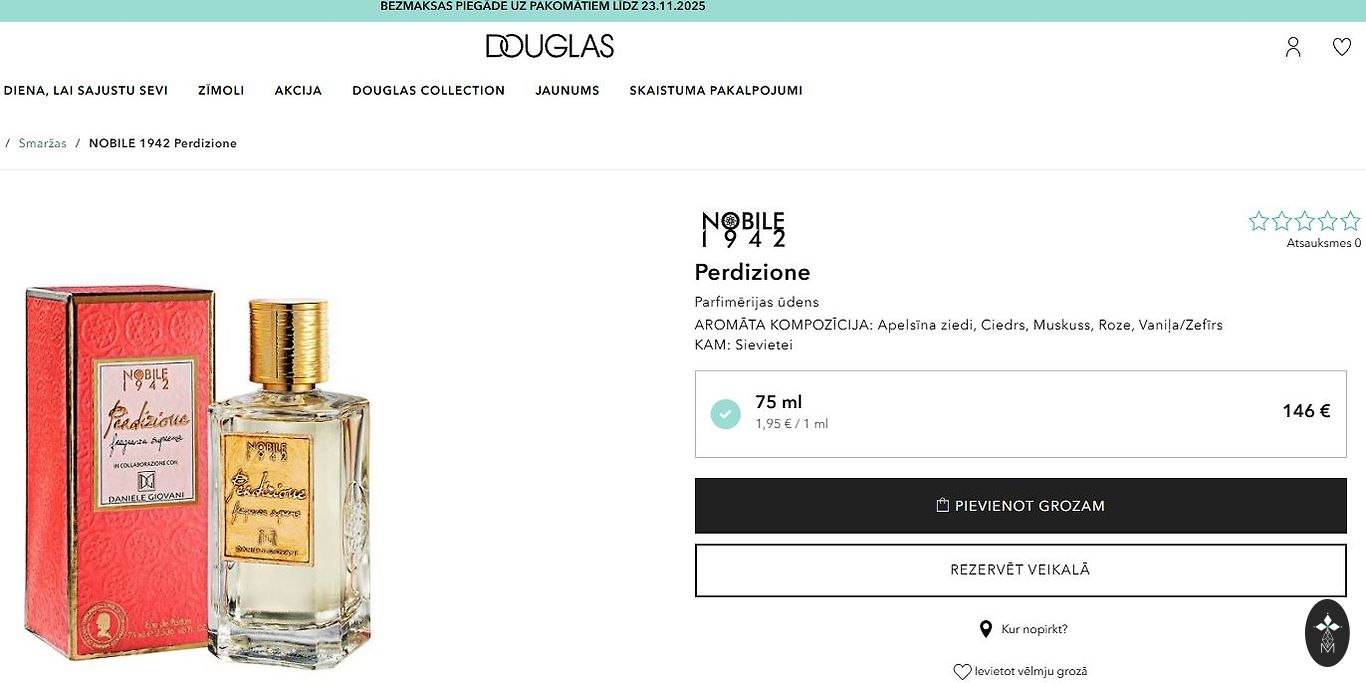Open Skaistuma pakalpojumi menu

coord(716,90)
